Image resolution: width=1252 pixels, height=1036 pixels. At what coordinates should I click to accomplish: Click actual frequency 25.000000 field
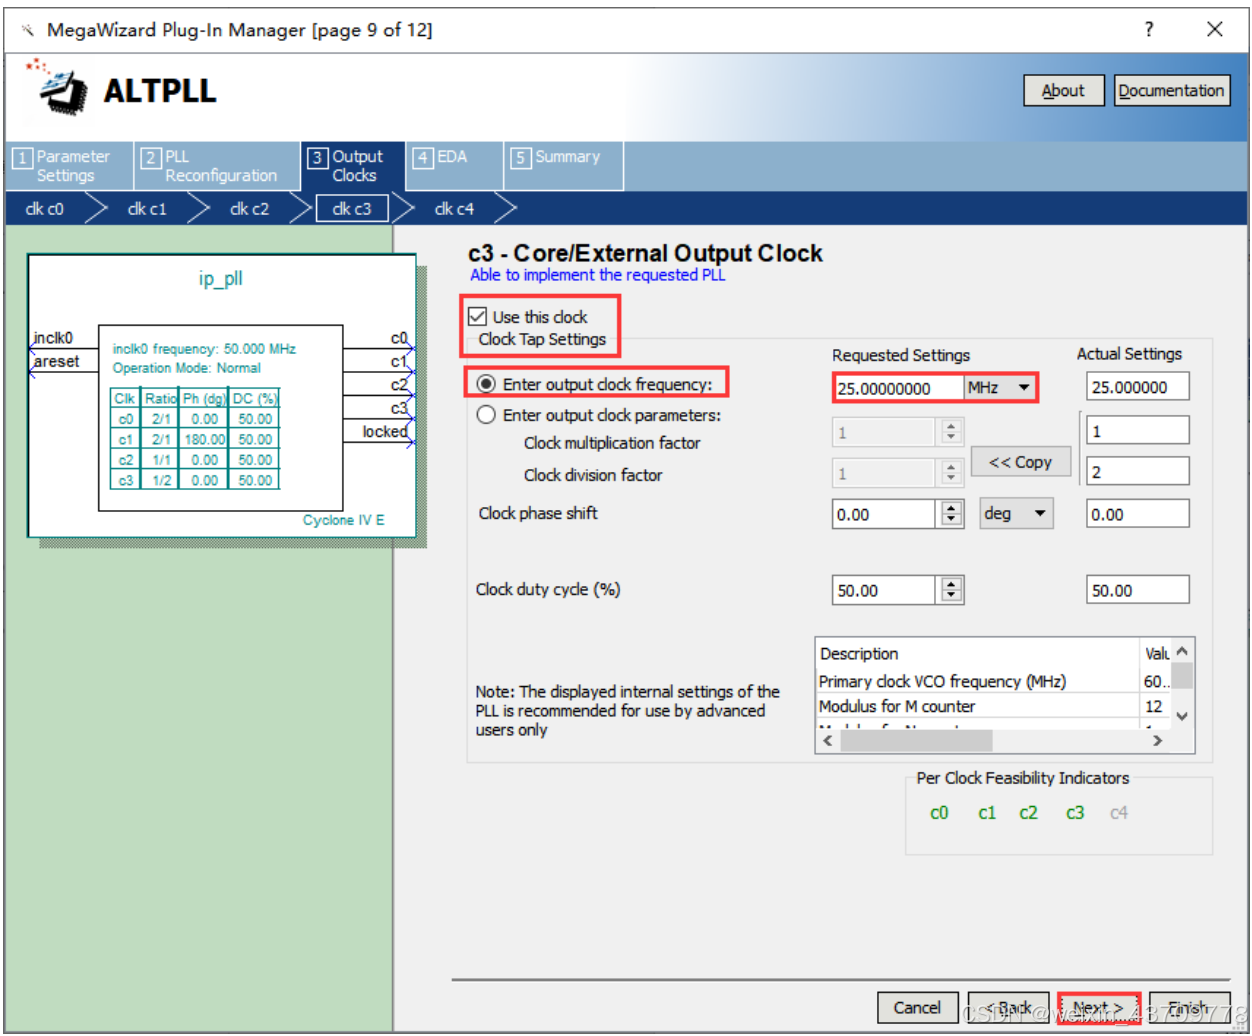click(x=1137, y=387)
